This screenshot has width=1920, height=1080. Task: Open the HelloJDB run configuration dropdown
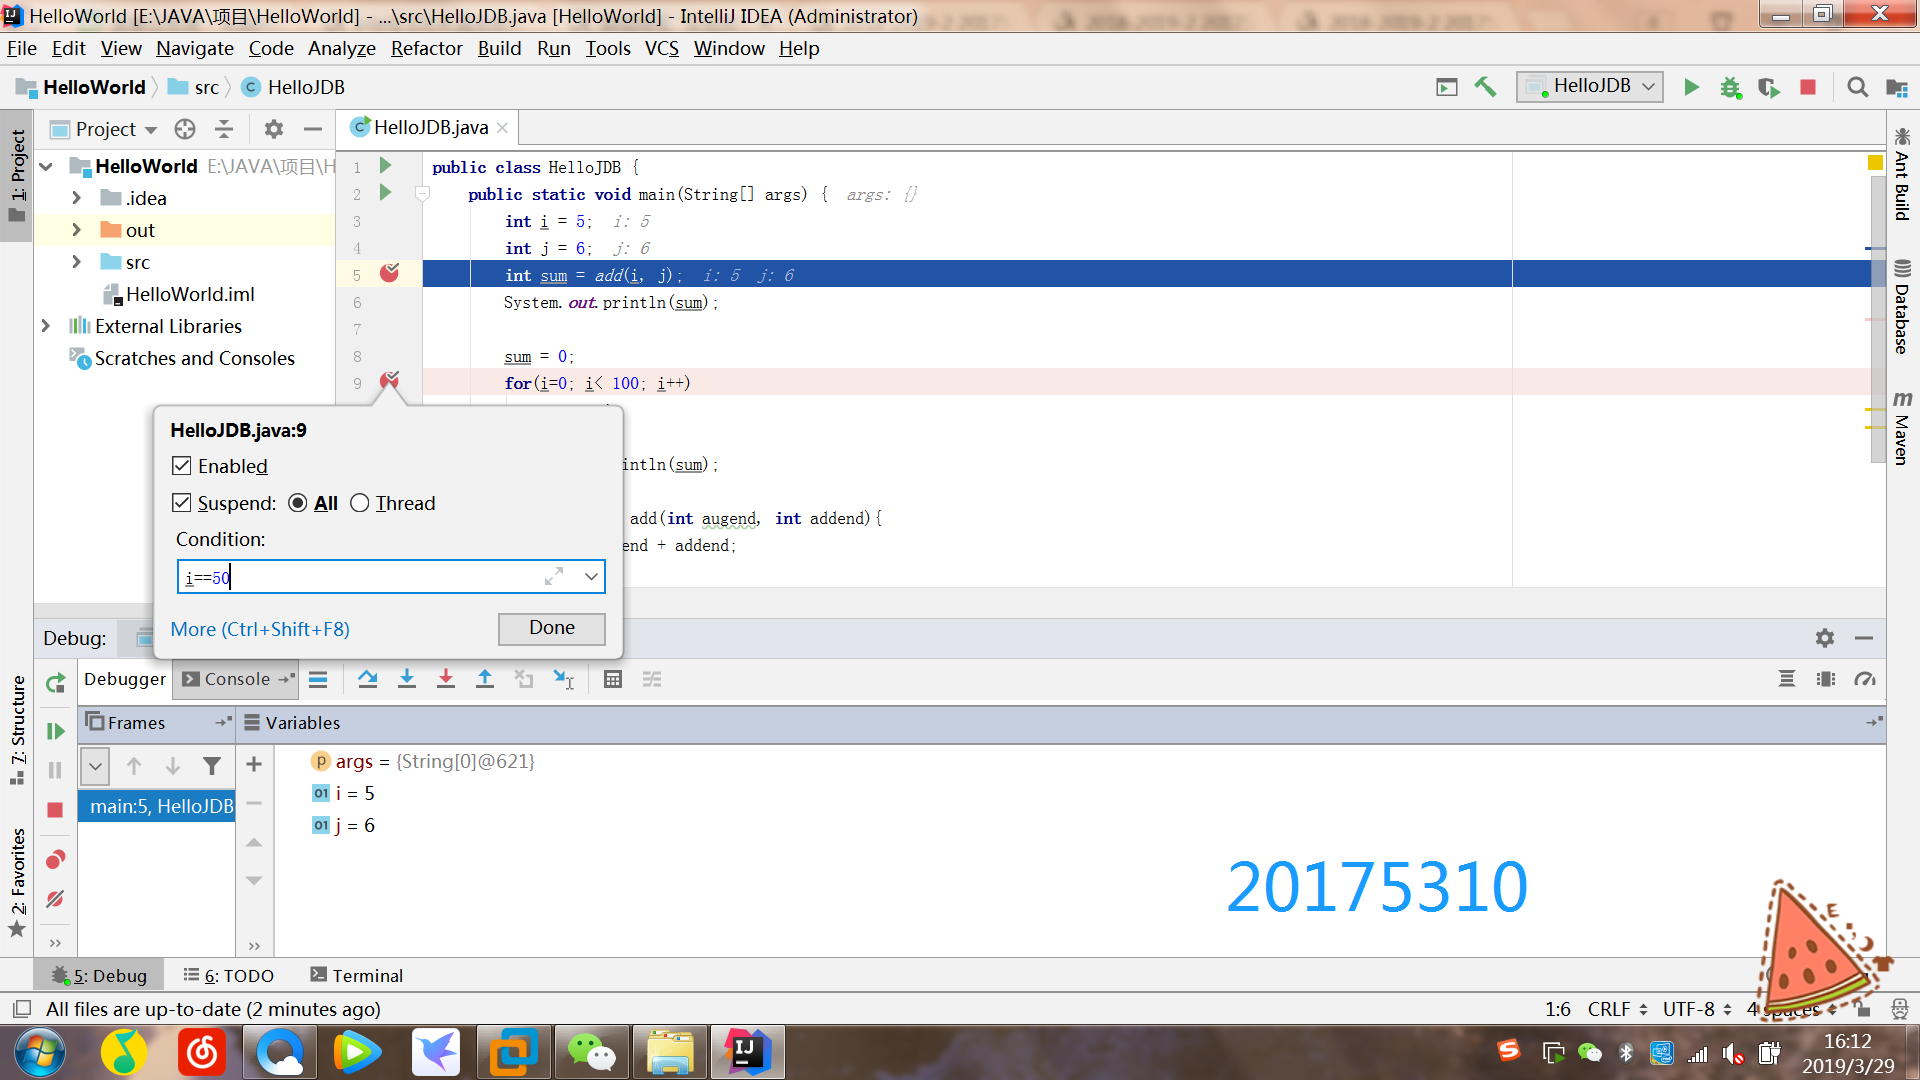coord(1590,87)
